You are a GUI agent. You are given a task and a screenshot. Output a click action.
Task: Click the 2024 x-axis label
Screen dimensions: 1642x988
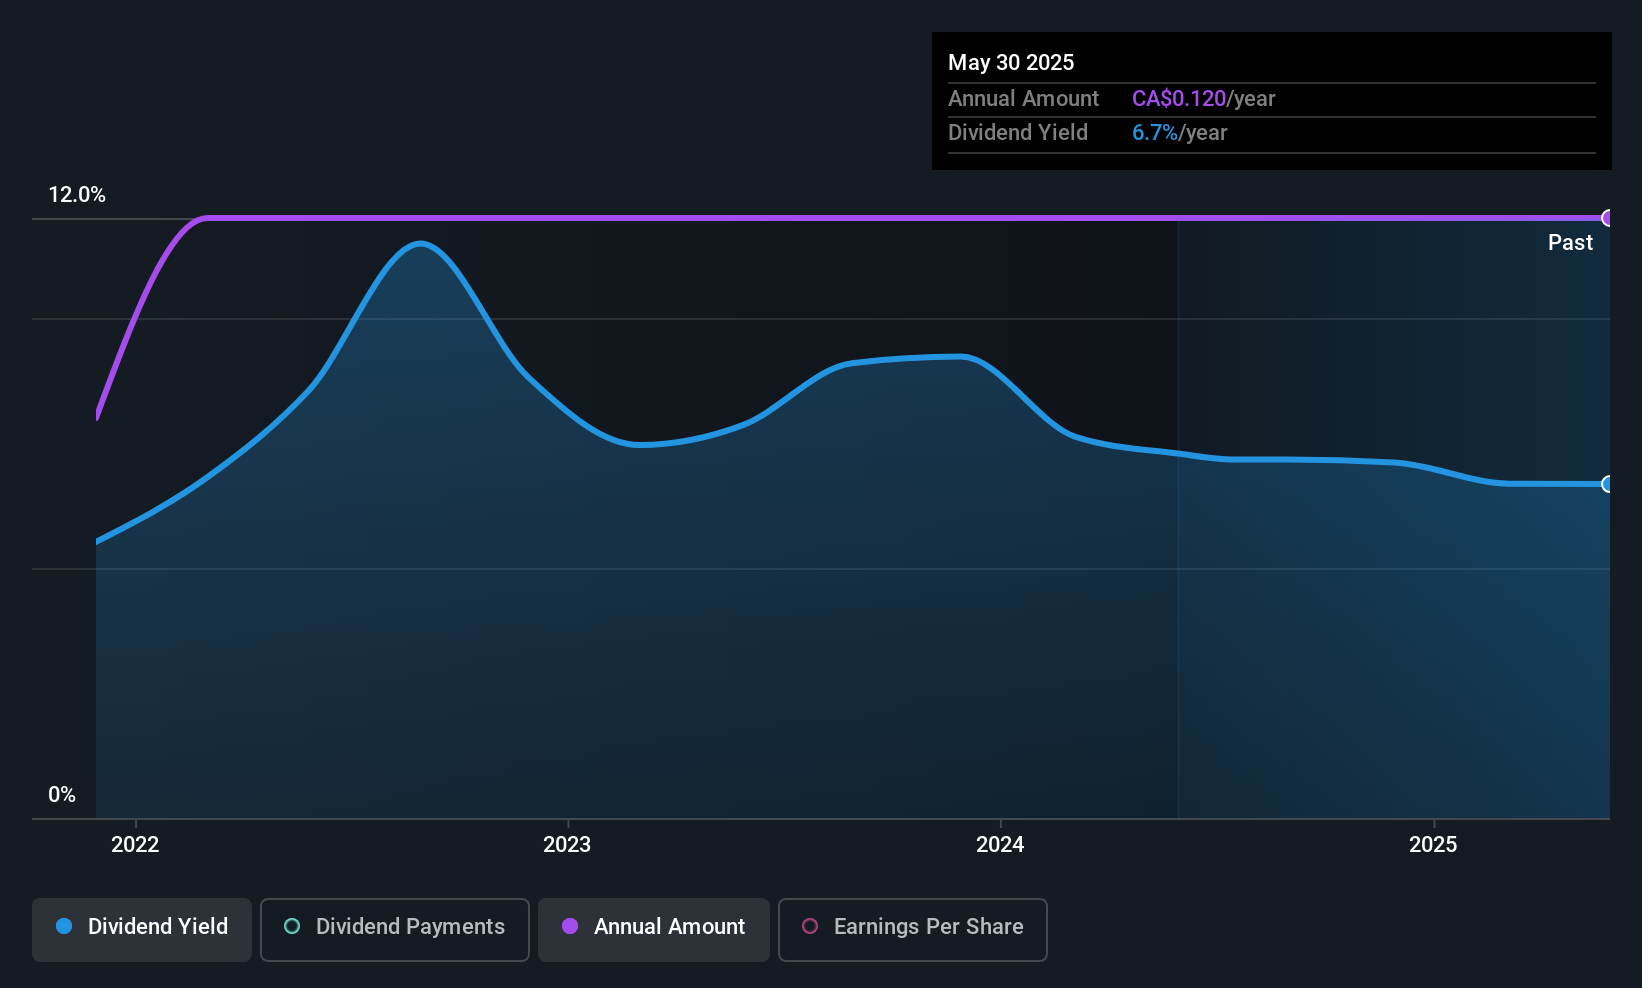tap(1000, 844)
